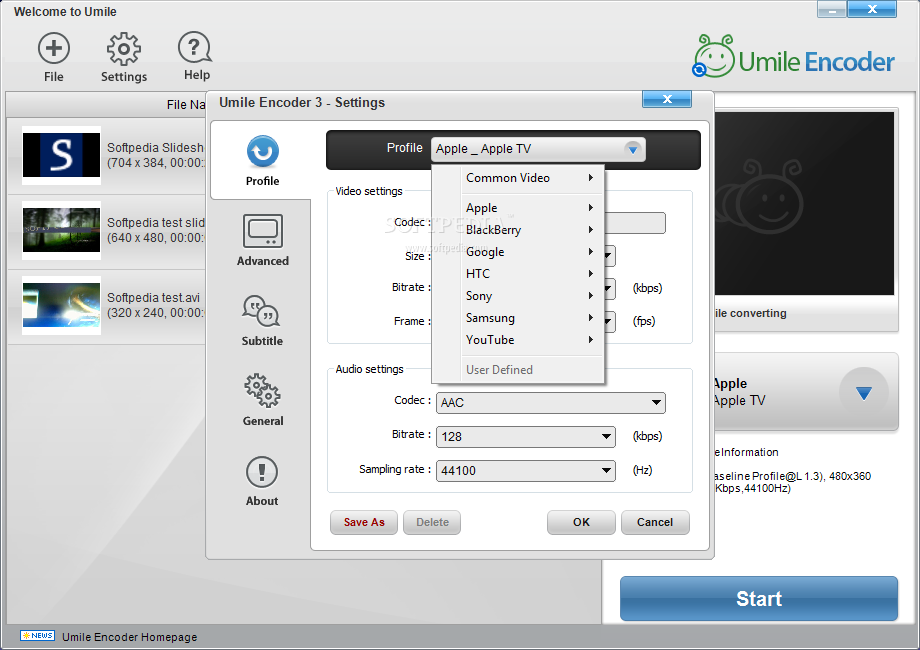Open the audio Bitrate 128 dropdown
This screenshot has height=650, width=920.
[x=525, y=436]
